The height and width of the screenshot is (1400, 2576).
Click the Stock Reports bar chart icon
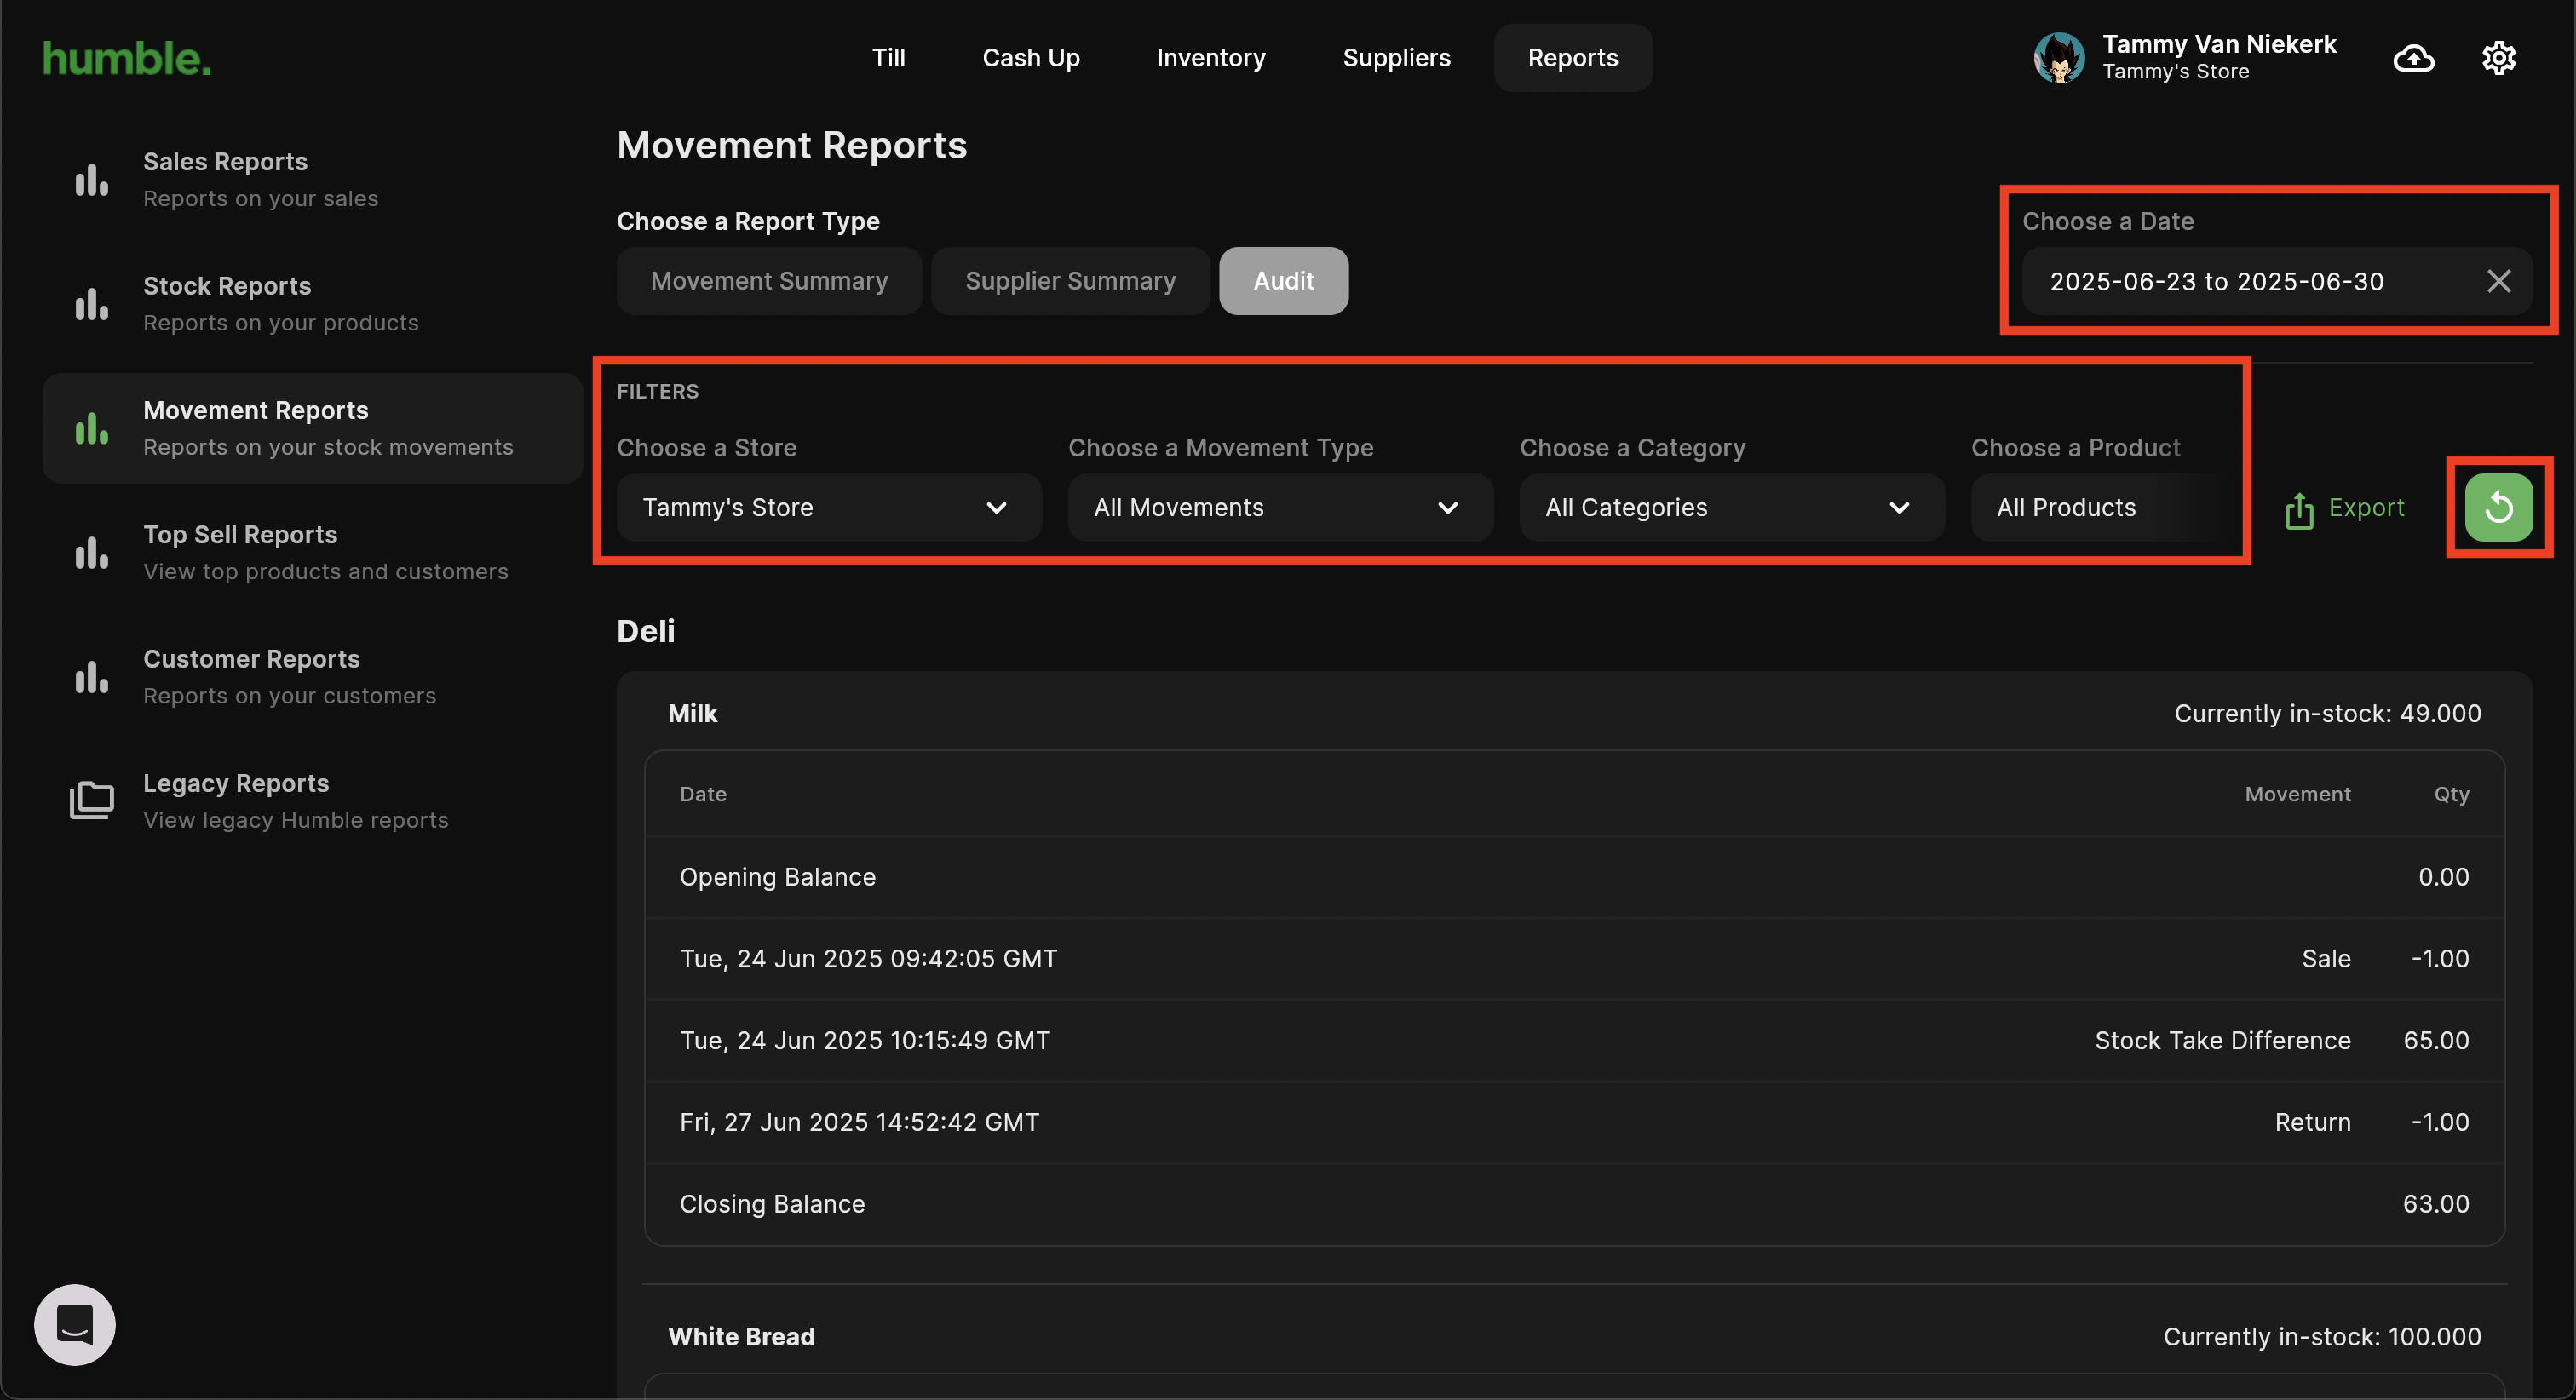coord(91,304)
